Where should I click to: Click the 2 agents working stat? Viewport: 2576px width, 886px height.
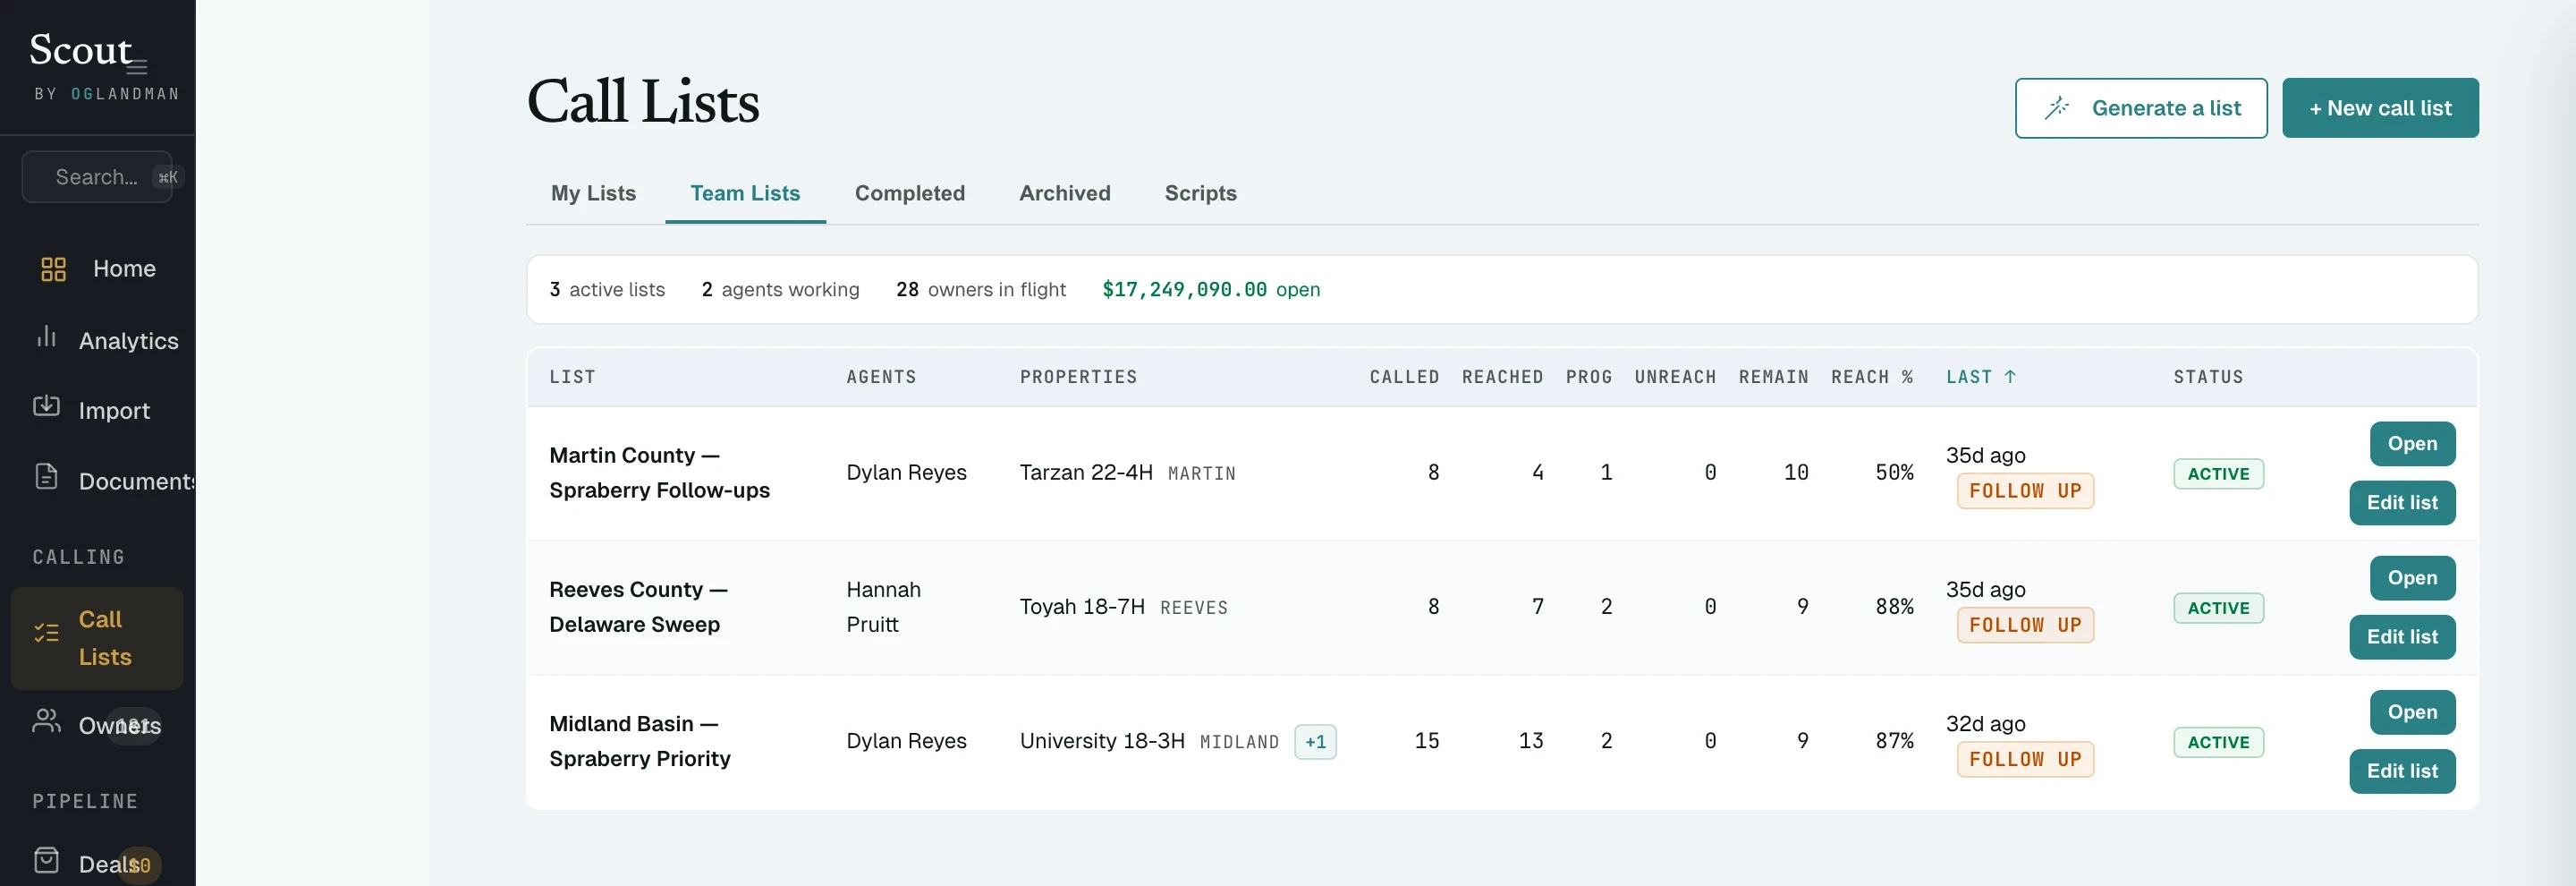click(x=780, y=289)
